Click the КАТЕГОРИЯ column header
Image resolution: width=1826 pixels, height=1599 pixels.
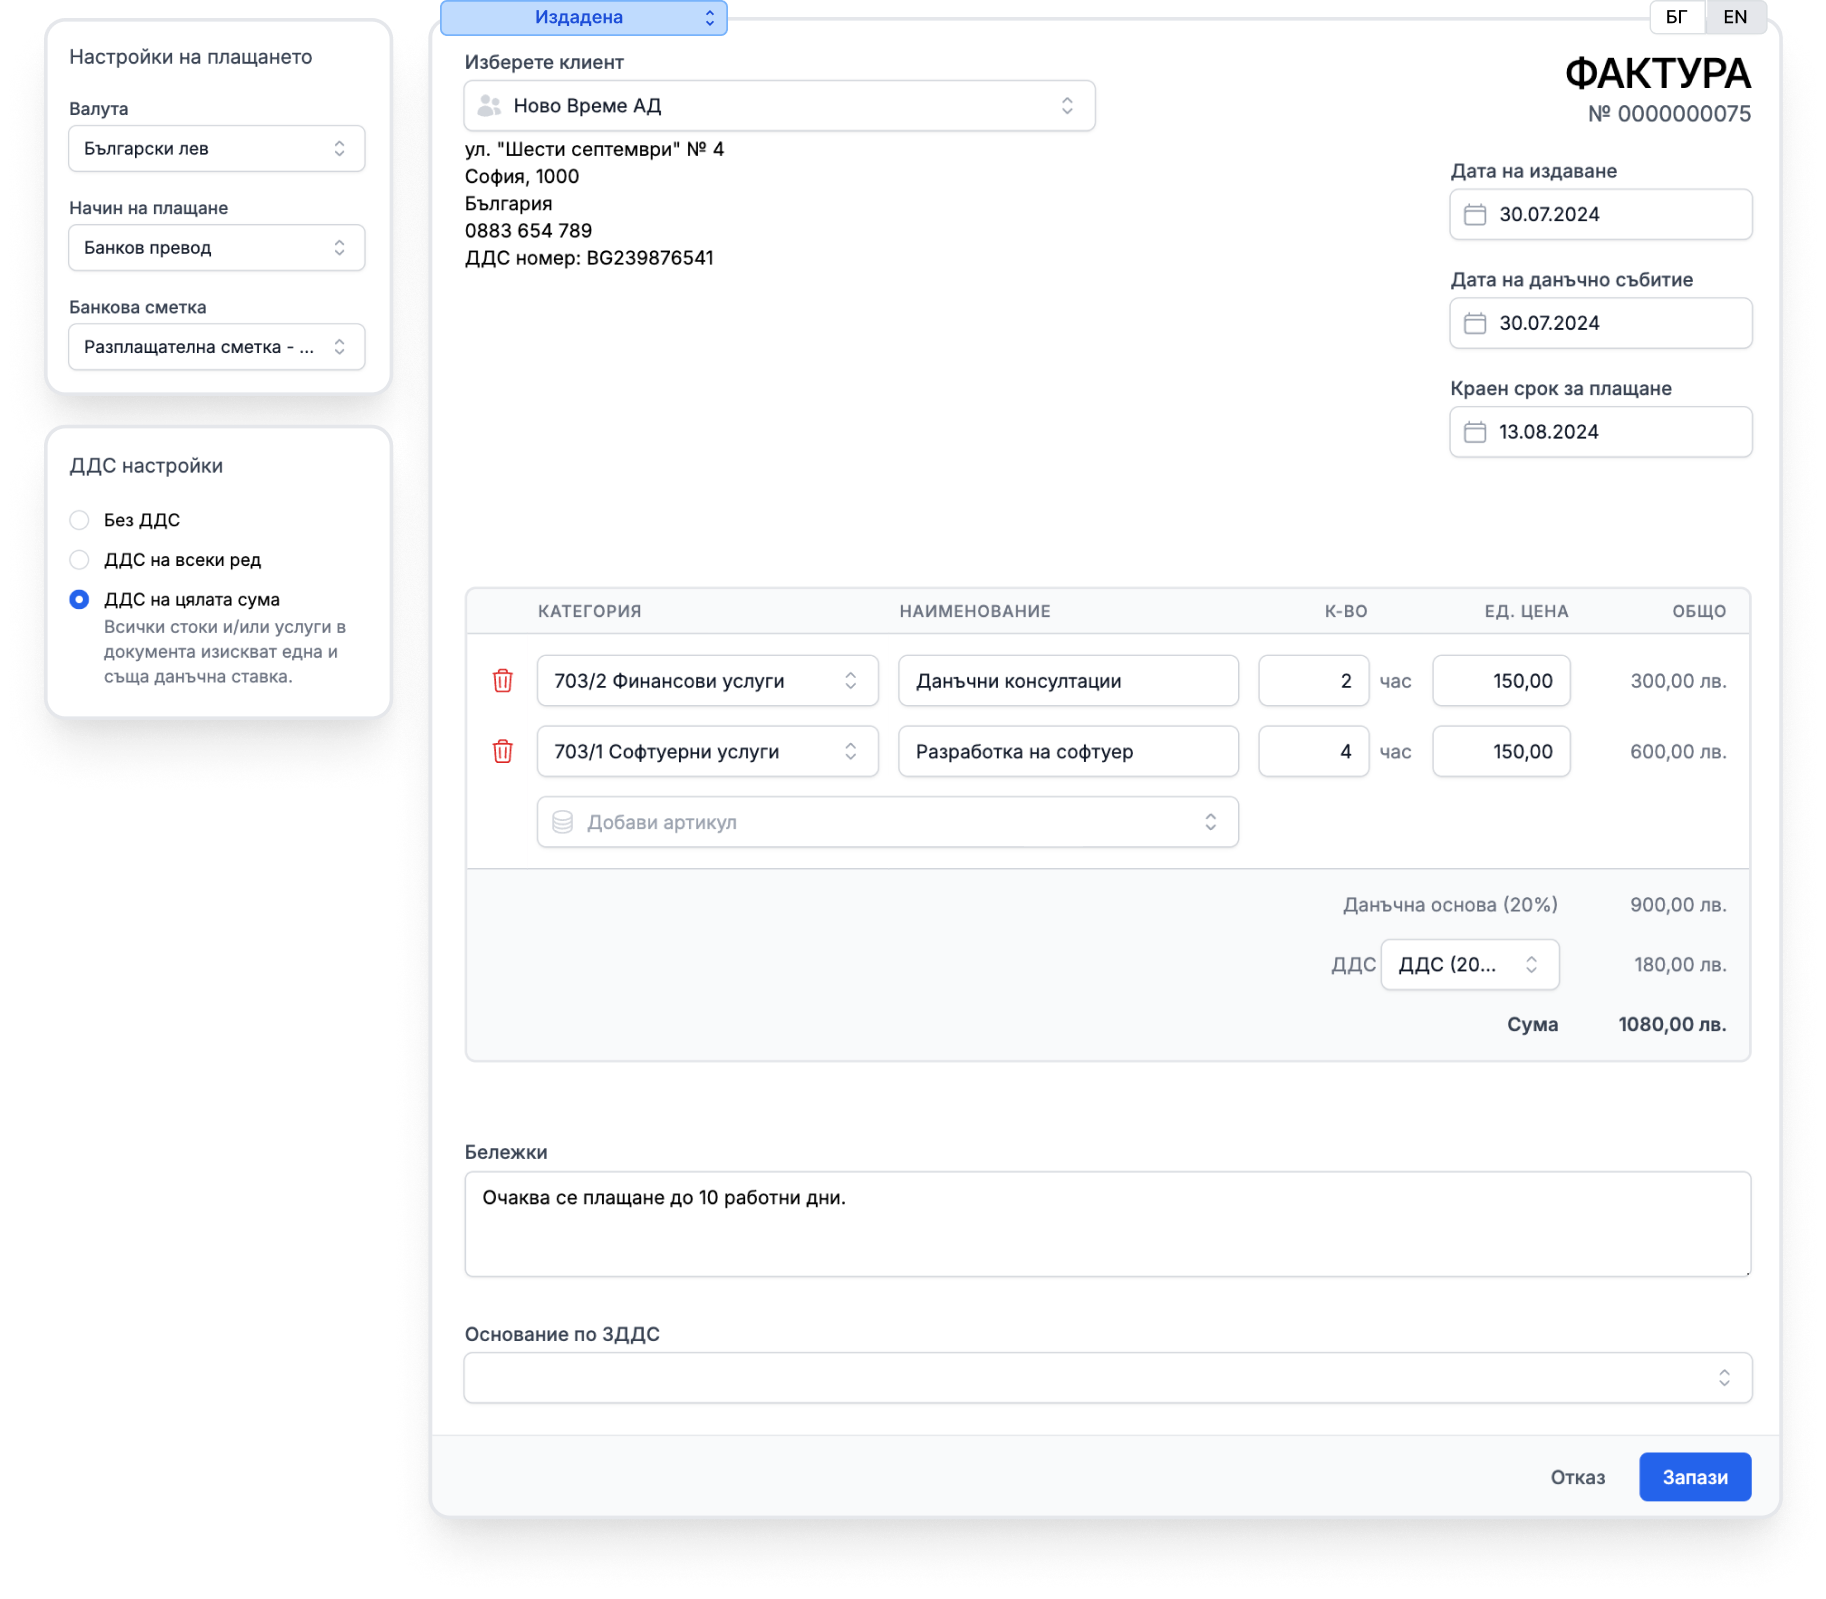point(589,611)
